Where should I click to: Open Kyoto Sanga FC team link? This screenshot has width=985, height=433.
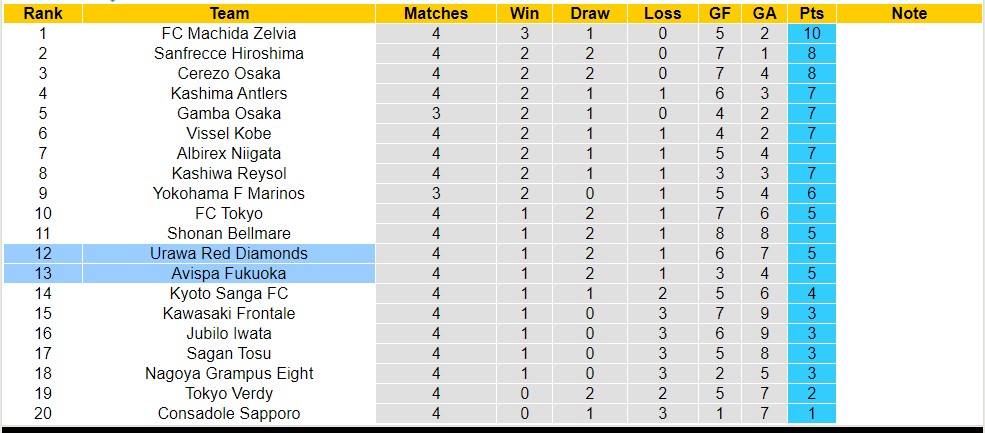[x=229, y=293]
